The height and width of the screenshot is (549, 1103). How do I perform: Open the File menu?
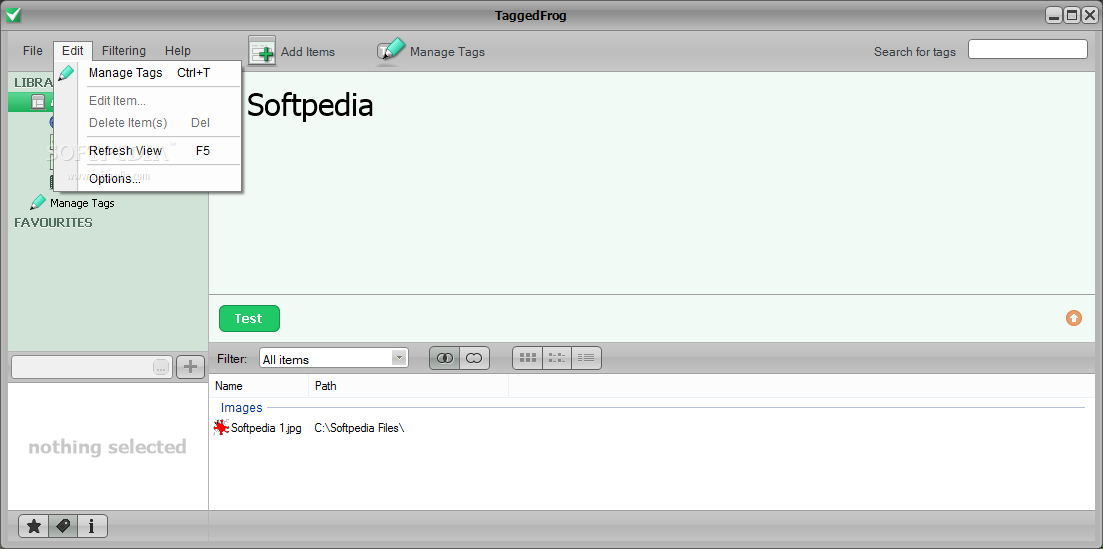coord(32,51)
